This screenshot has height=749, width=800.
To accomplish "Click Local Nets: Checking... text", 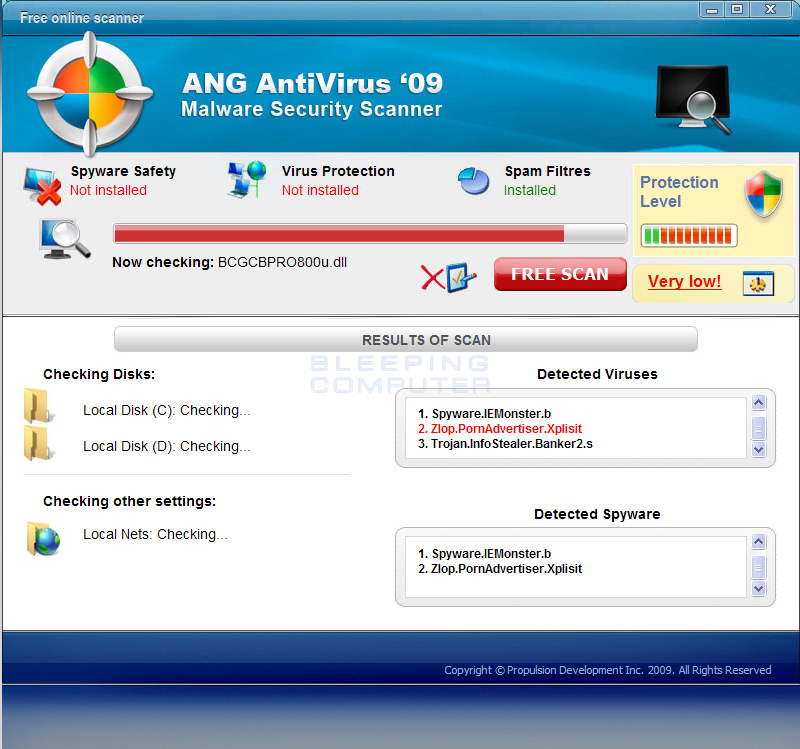I will click(155, 534).
